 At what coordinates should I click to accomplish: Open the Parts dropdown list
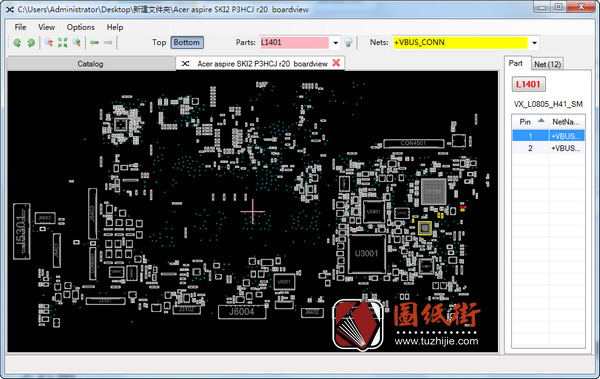[x=335, y=43]
